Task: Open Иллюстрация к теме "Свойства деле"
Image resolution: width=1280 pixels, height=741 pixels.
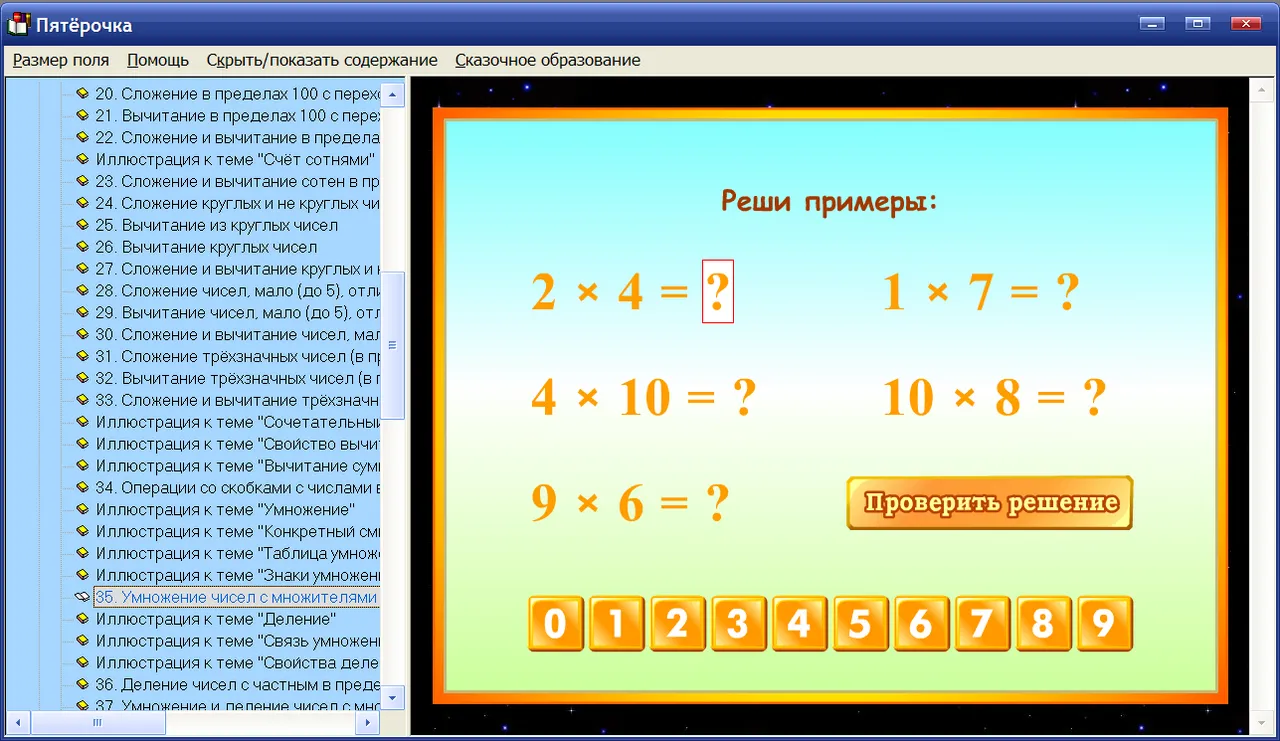Action: point(238,663)
